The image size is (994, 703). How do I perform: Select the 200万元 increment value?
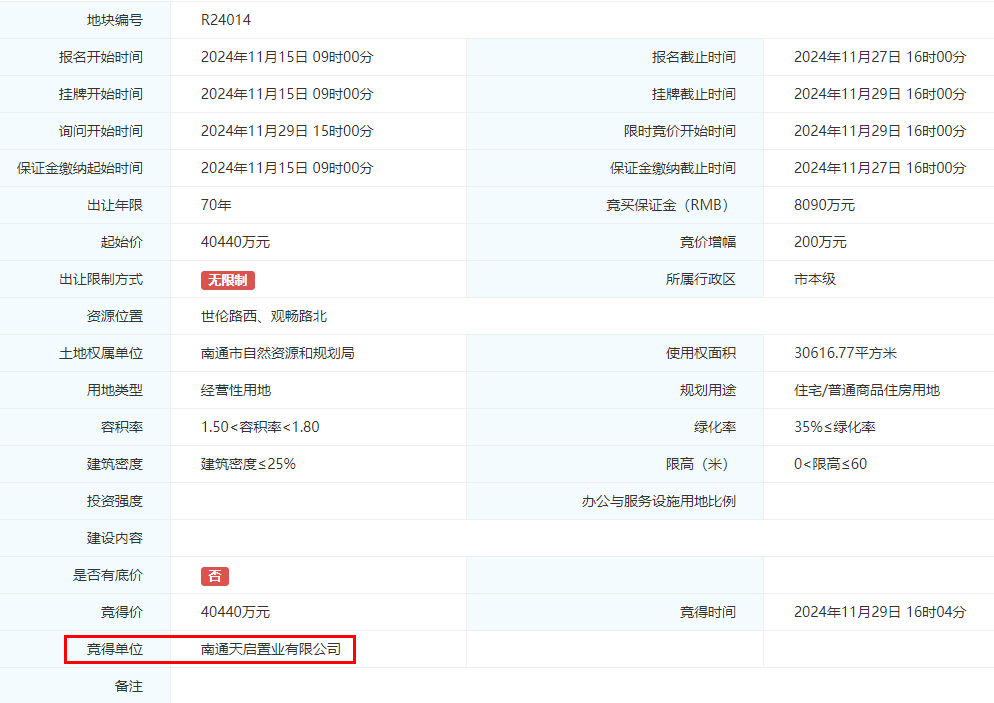(x=820, y=242)
